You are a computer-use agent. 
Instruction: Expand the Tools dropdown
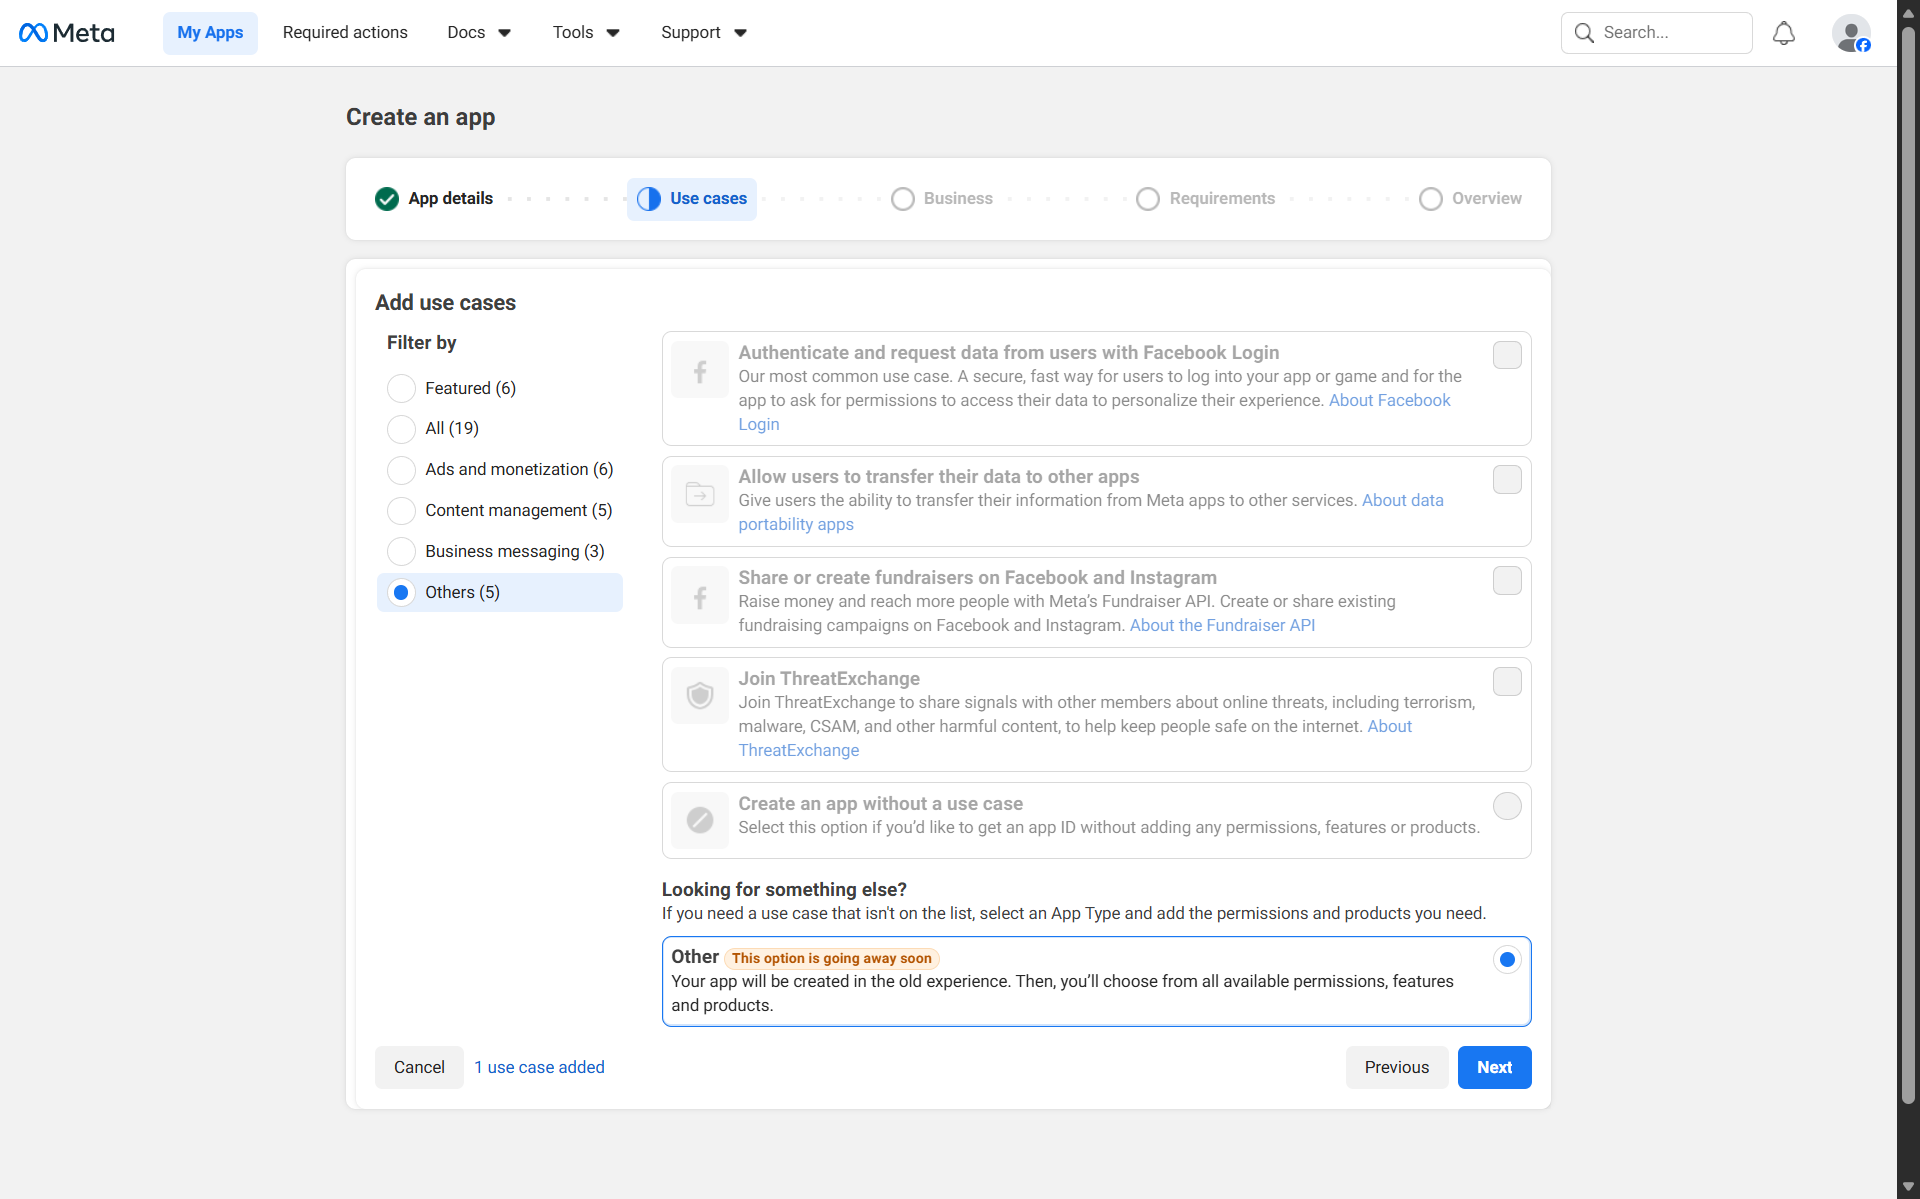(586, 33)
